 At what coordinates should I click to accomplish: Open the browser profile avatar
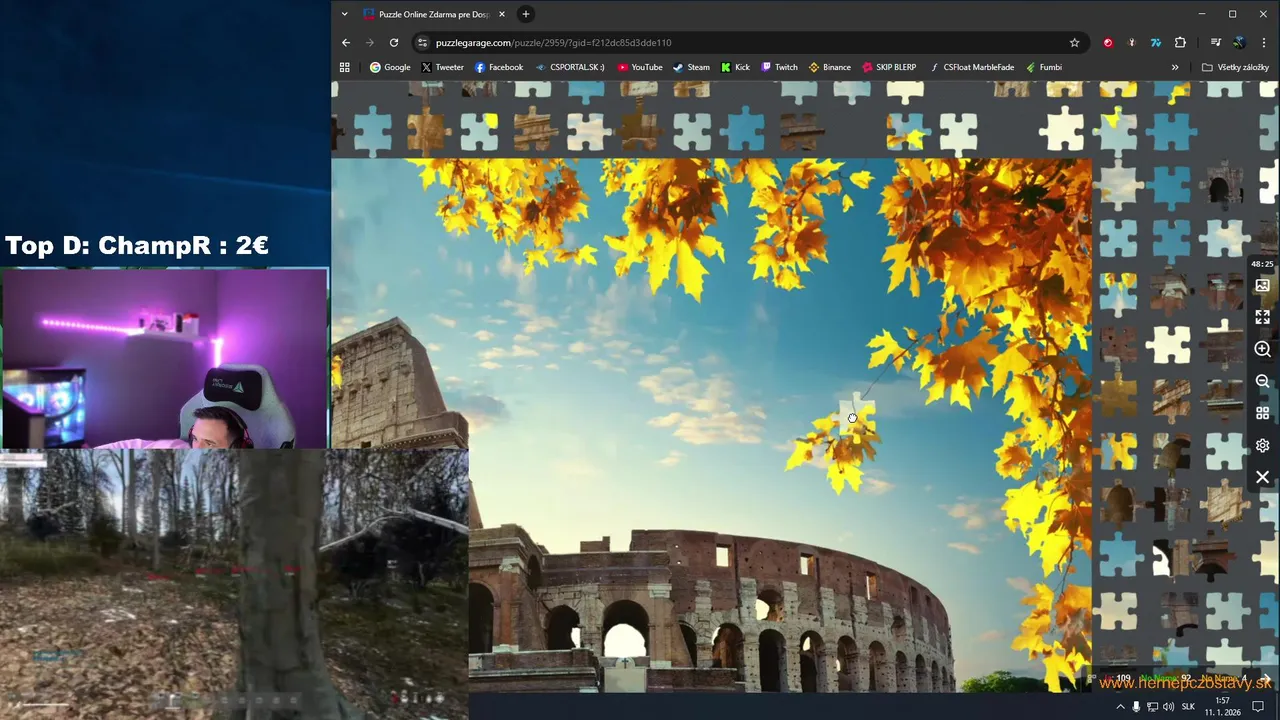pyautogui.click(x=1239, y=43)
